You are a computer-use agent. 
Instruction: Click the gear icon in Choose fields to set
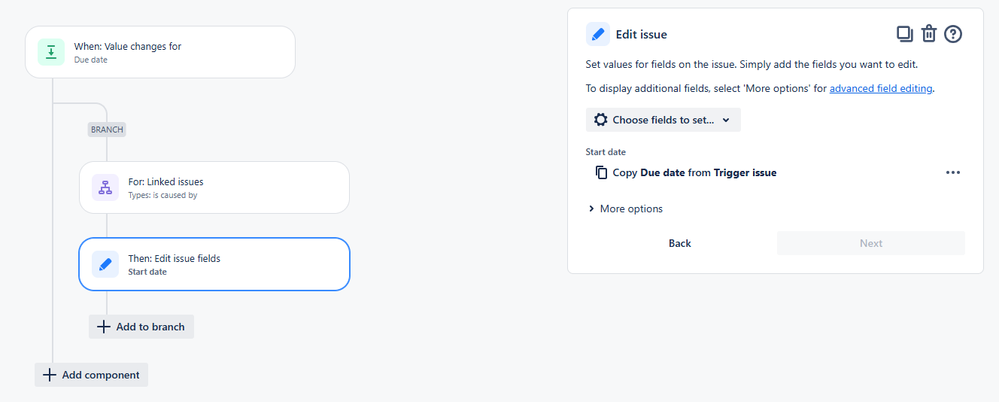[x=600, y=120]
